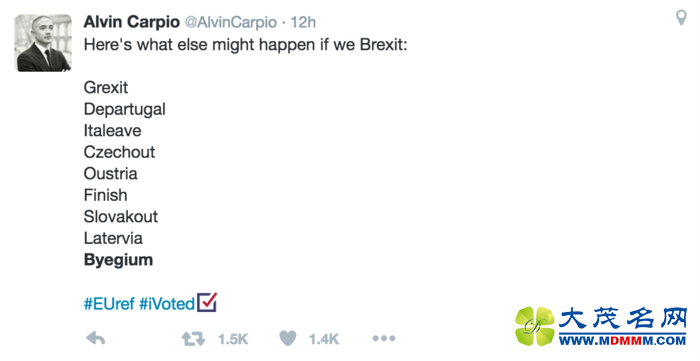Open Alvin Carpio's profile photo
Image resolution: width=700 pixels, height=361 pixels.
(43, 43)
